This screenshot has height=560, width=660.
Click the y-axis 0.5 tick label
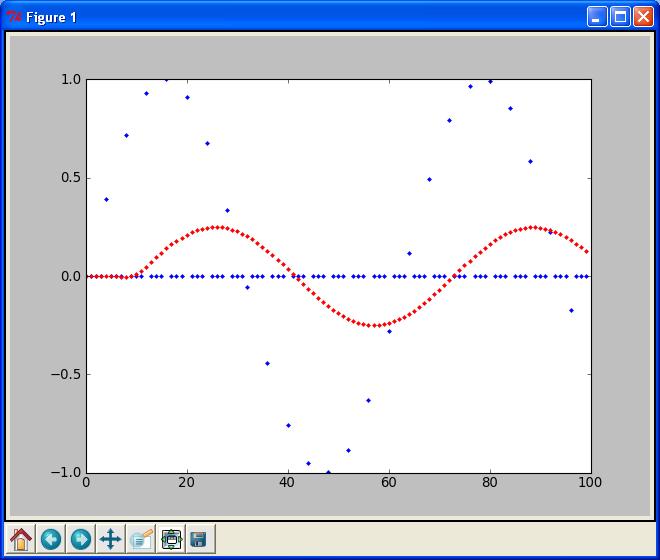(70, 178)
